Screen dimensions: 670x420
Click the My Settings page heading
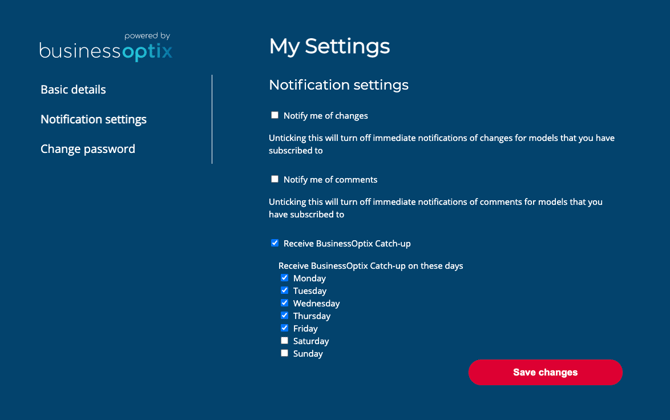point(329,46)
